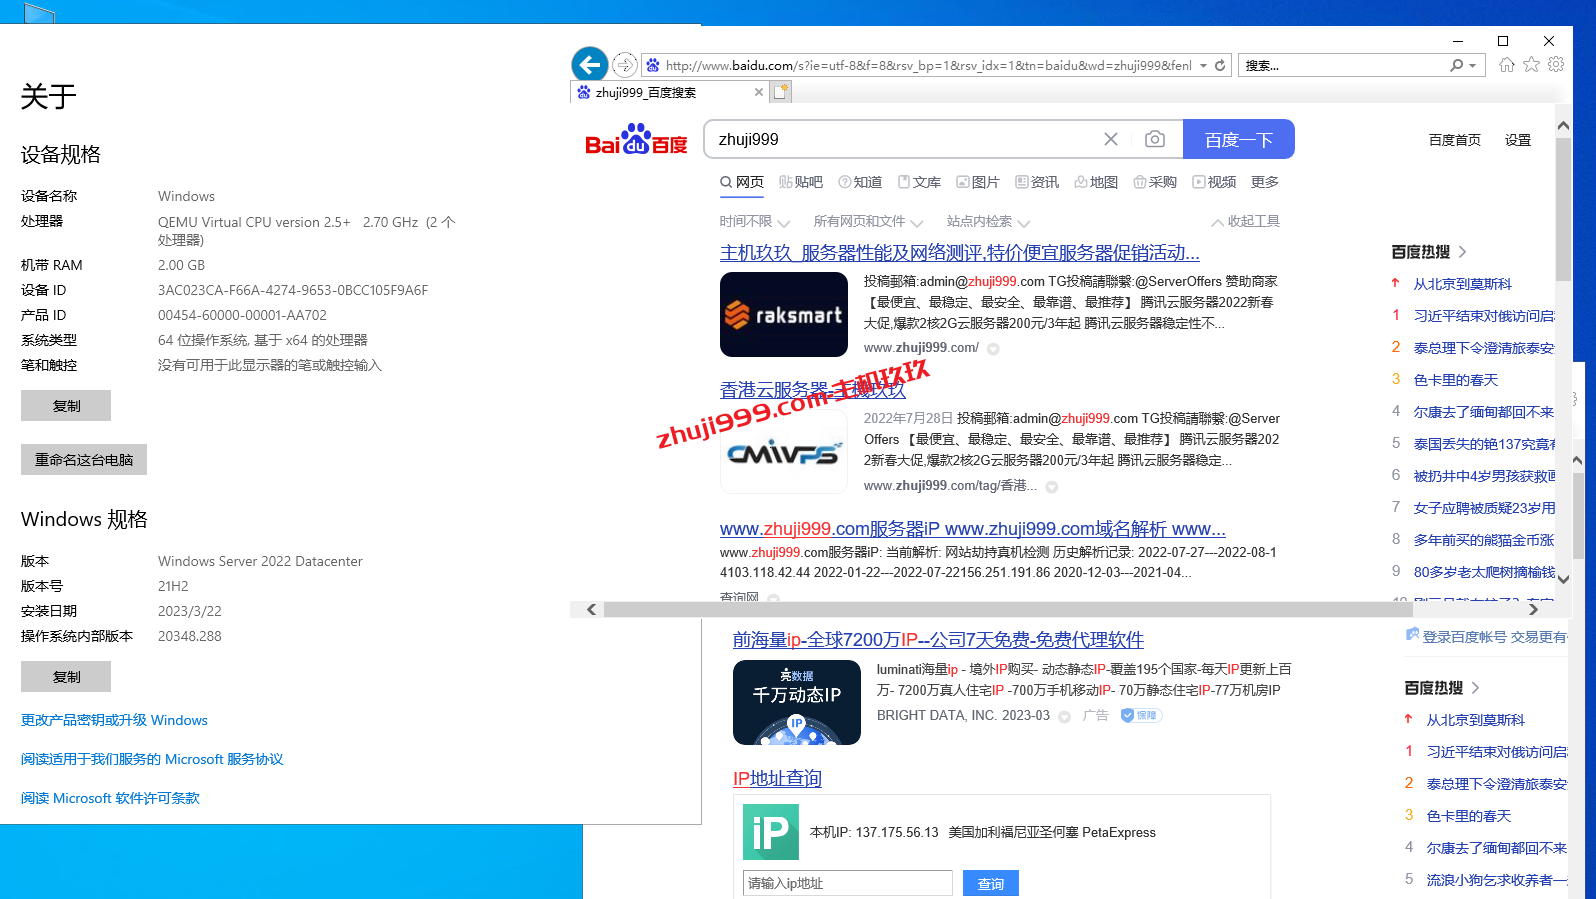
Task: Open Baidu 设置 link
Action: click(1518, 140)
